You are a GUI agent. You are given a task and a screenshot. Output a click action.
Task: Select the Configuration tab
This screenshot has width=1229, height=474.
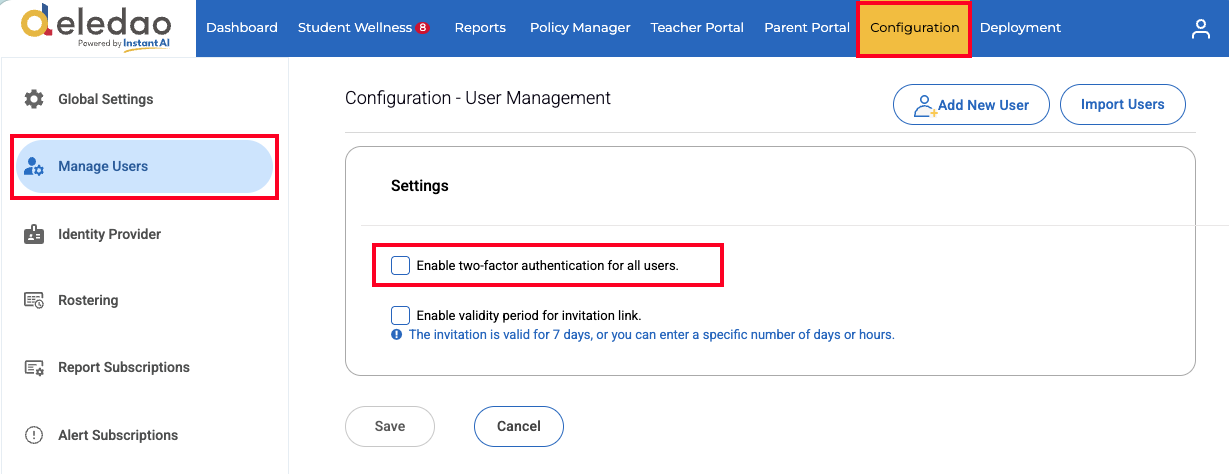[x=915, y=28]
